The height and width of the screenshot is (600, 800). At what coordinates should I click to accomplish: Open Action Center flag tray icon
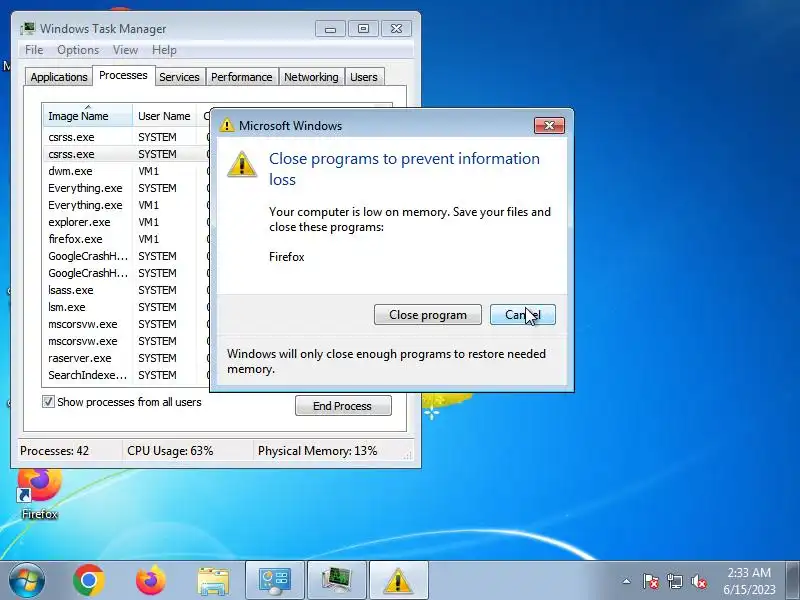pos(651,581)
